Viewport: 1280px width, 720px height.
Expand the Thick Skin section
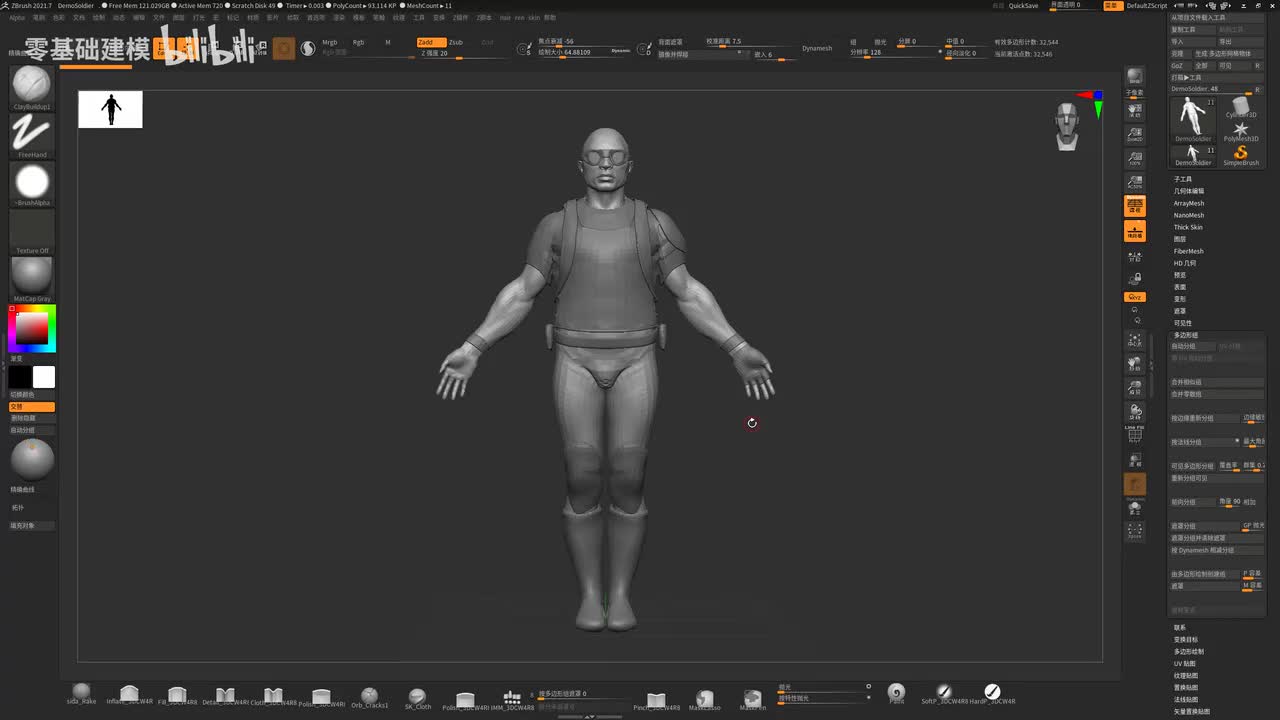point(1188,227)
